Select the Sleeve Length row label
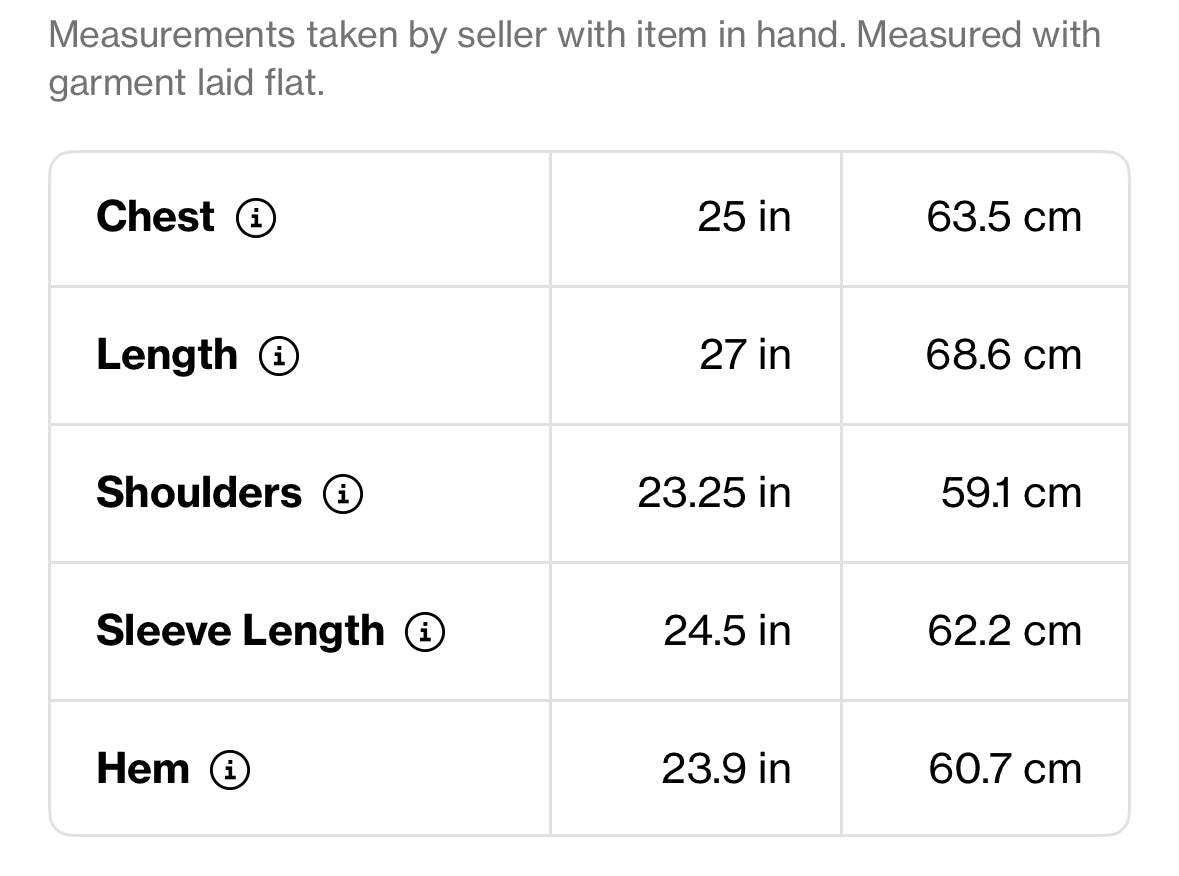Viewport: 1179px width, 876px height. [241, 631]
